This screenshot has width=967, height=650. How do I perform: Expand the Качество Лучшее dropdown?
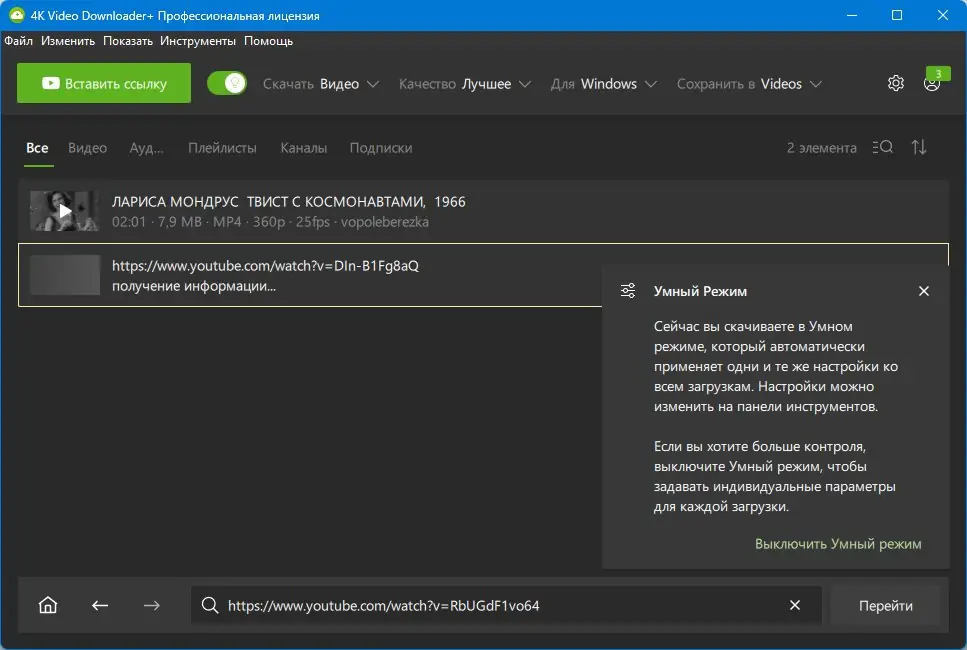(x=464, y=84)
